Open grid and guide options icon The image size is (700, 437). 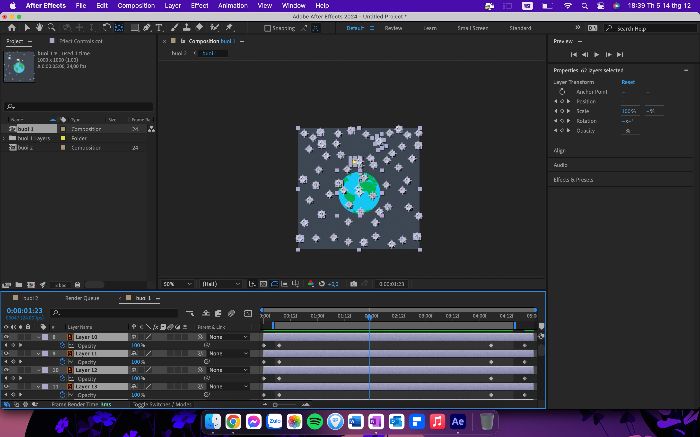(x=295, y=284)
